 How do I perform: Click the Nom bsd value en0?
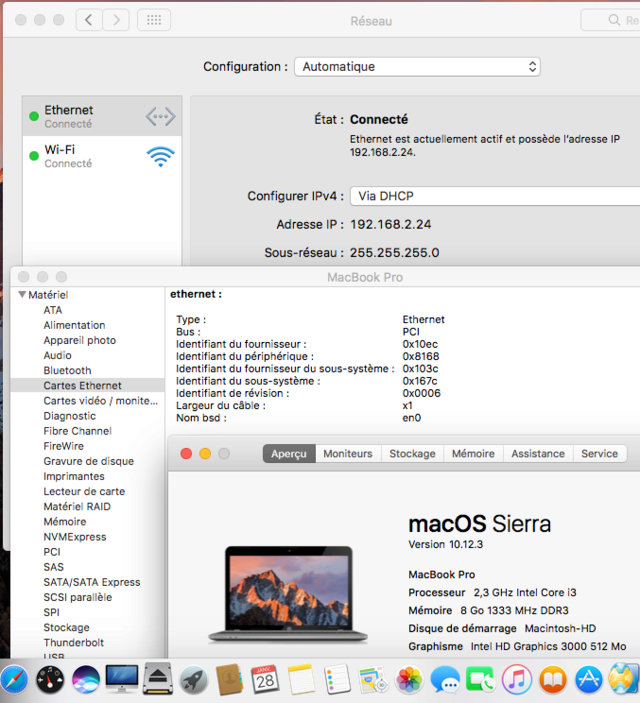point(412,418)
